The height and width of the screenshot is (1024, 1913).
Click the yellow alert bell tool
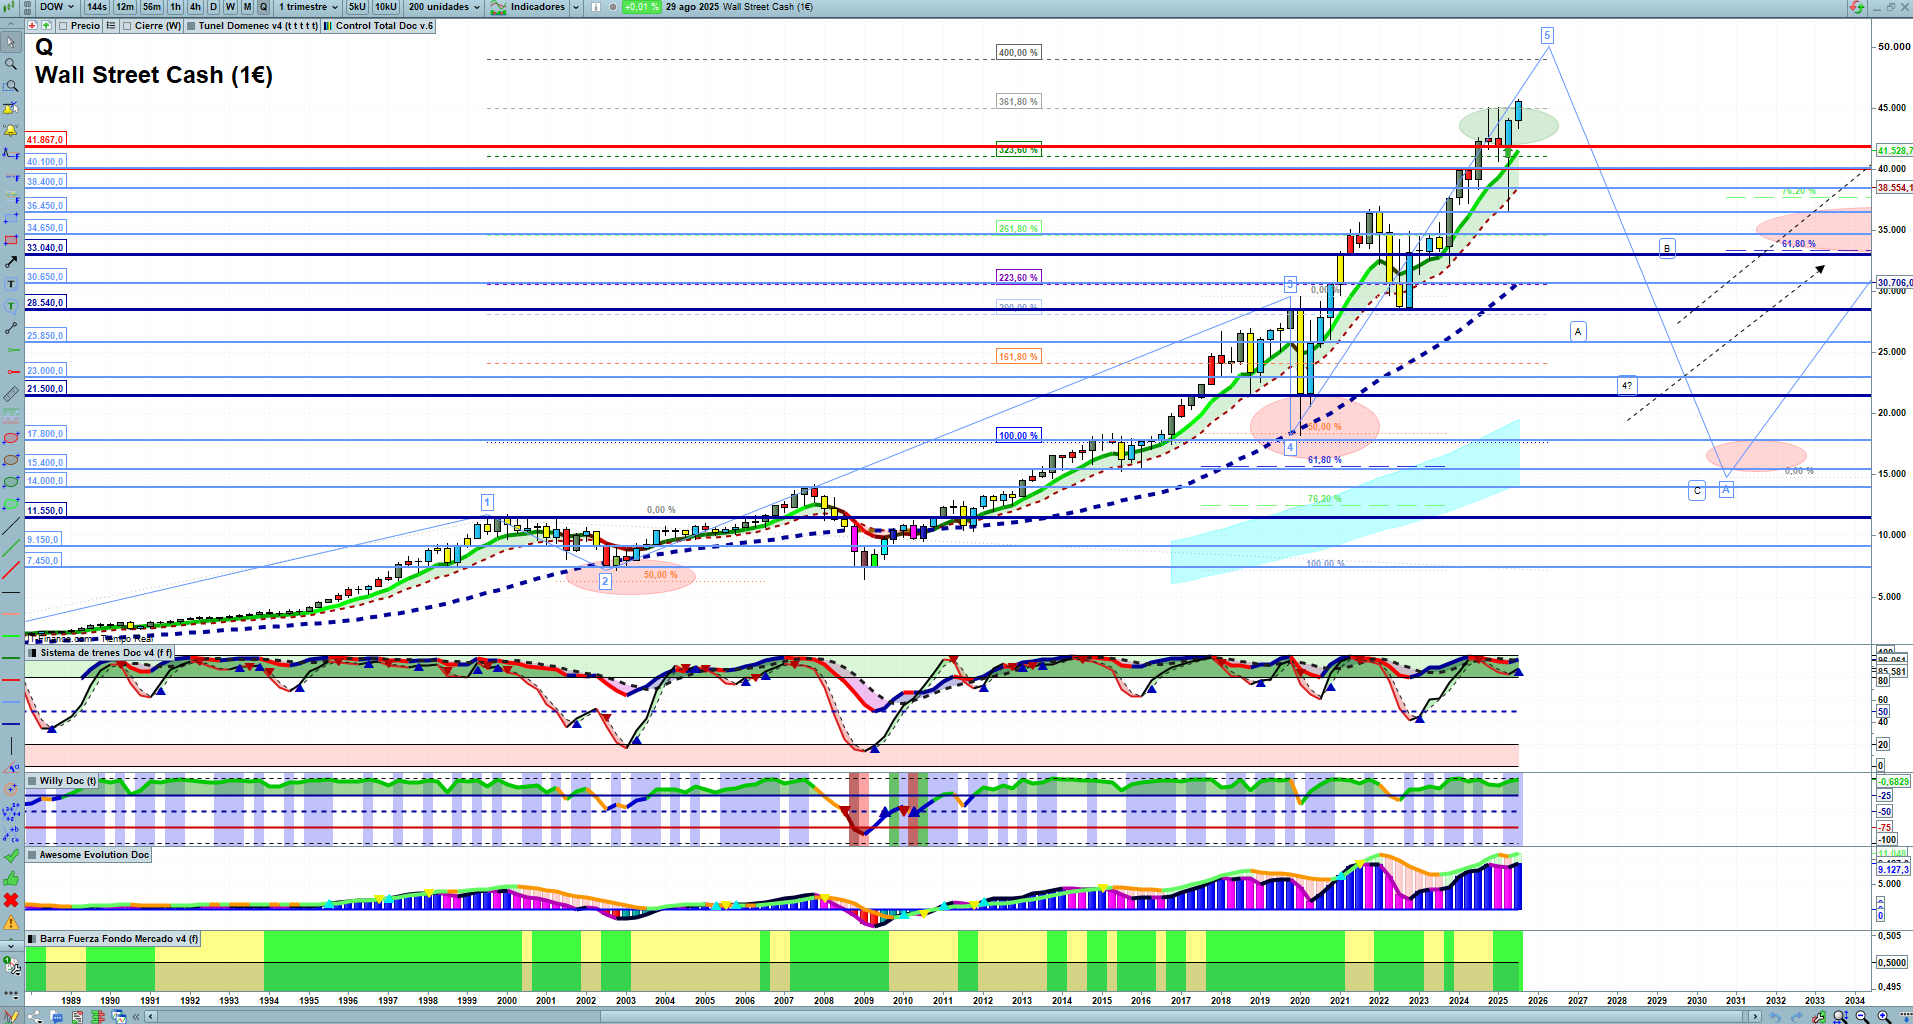[11, 130]
